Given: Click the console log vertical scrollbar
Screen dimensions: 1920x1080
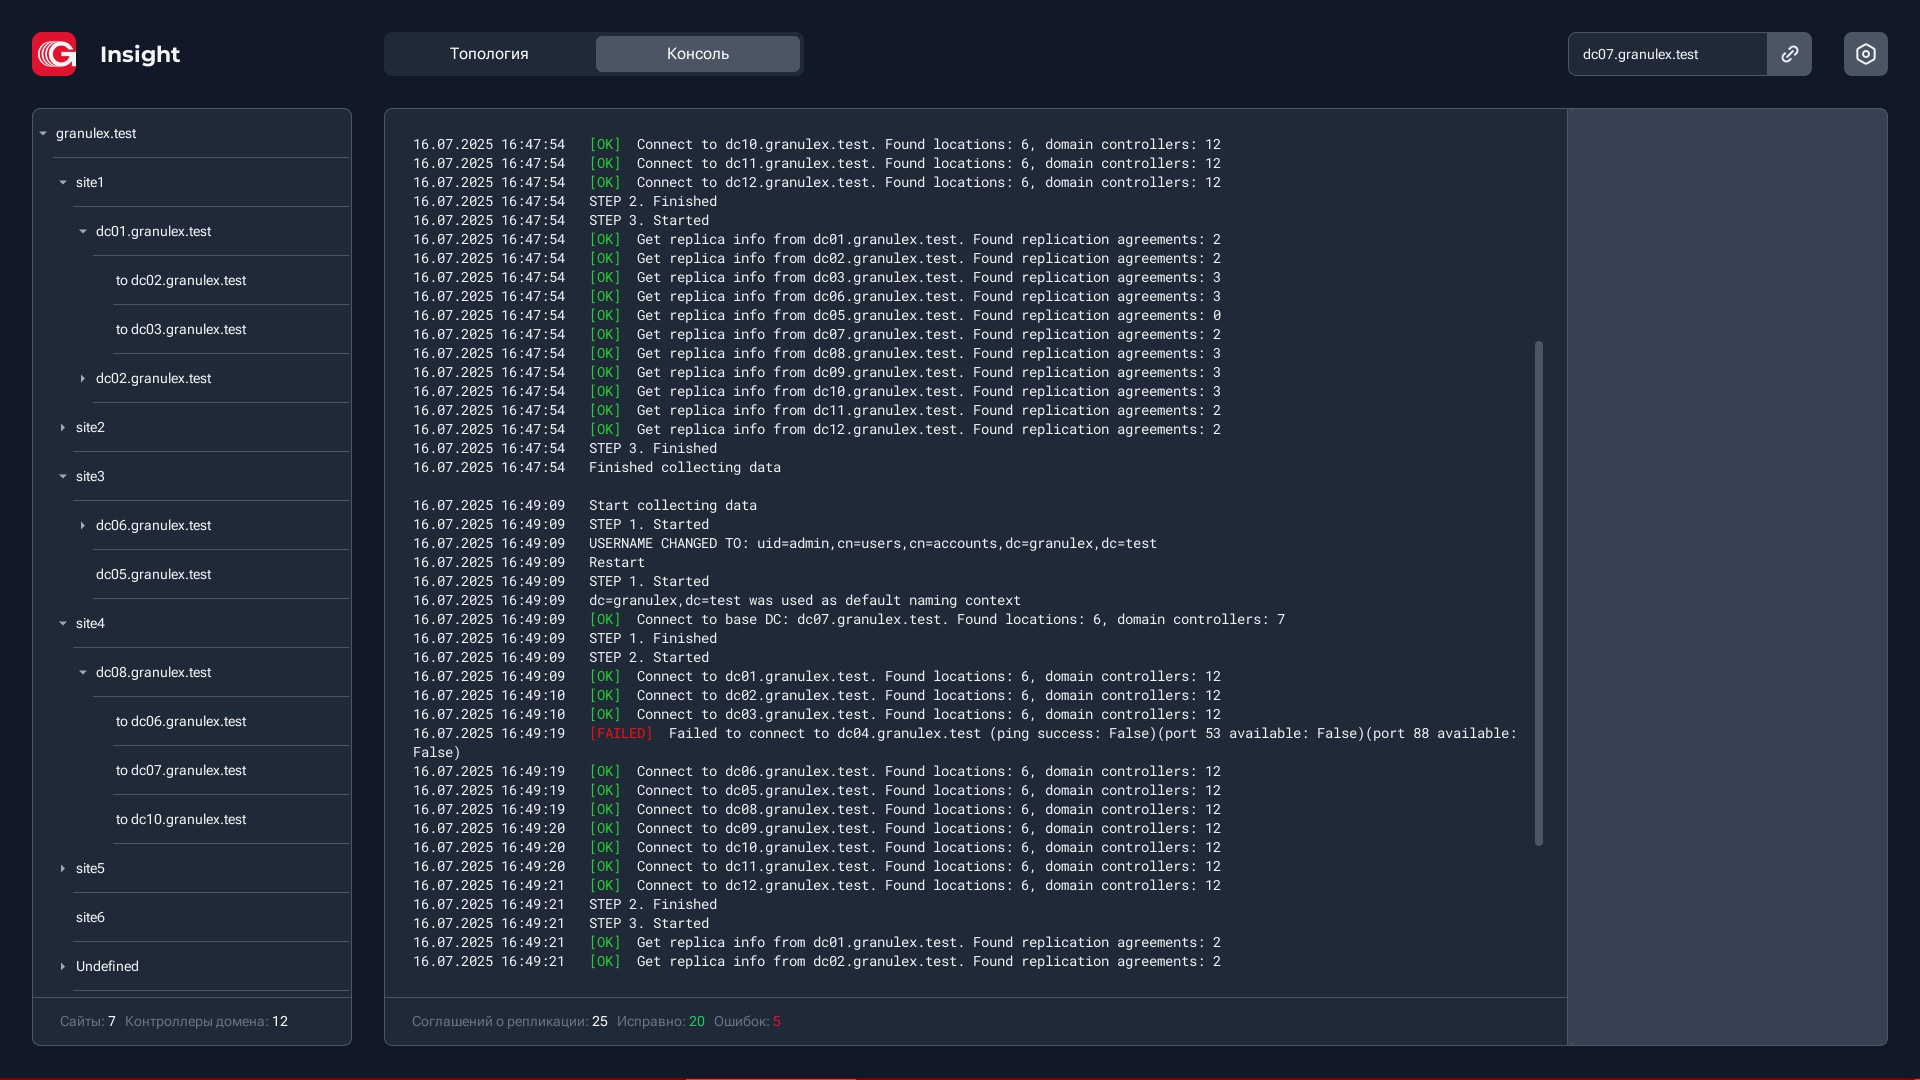Looking at the screenshot, I should [x=1538, y=593].
